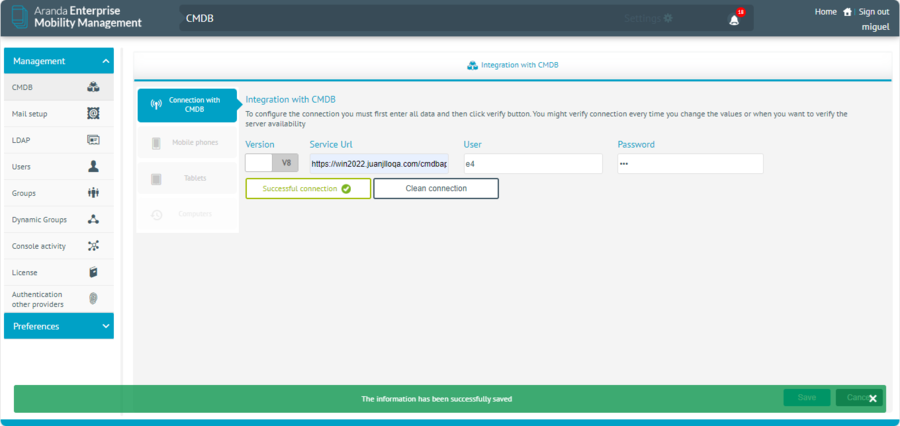Select Mail setup menu item
The height and width of the screenshot is (426, 900).
pos(59,114)
